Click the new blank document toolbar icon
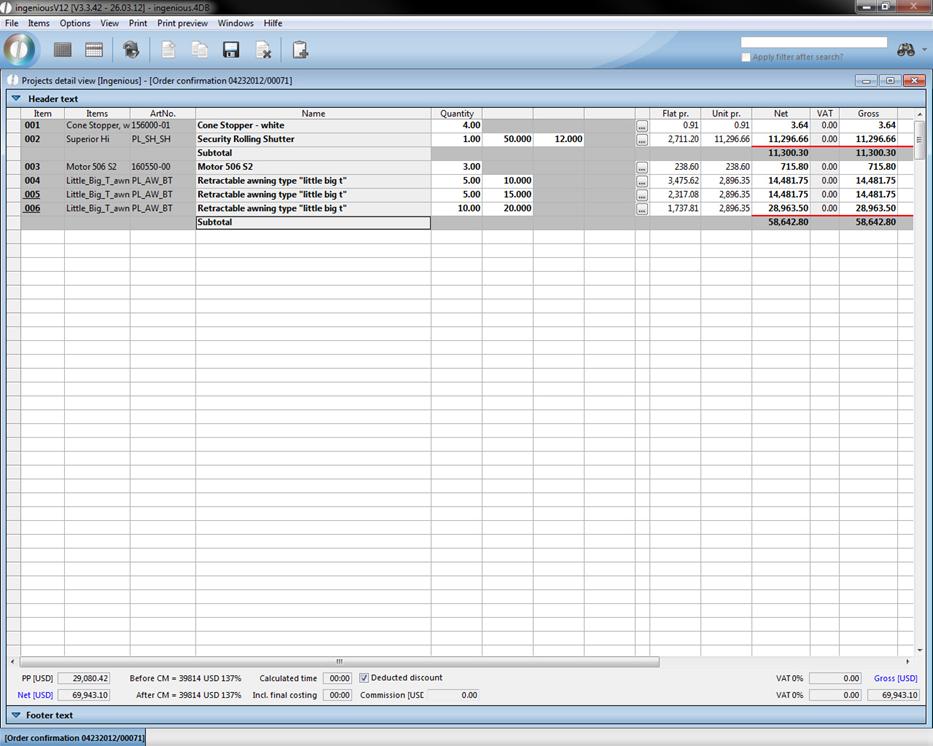Viewport: 933px width, 746px height. (x=168, y=50)
